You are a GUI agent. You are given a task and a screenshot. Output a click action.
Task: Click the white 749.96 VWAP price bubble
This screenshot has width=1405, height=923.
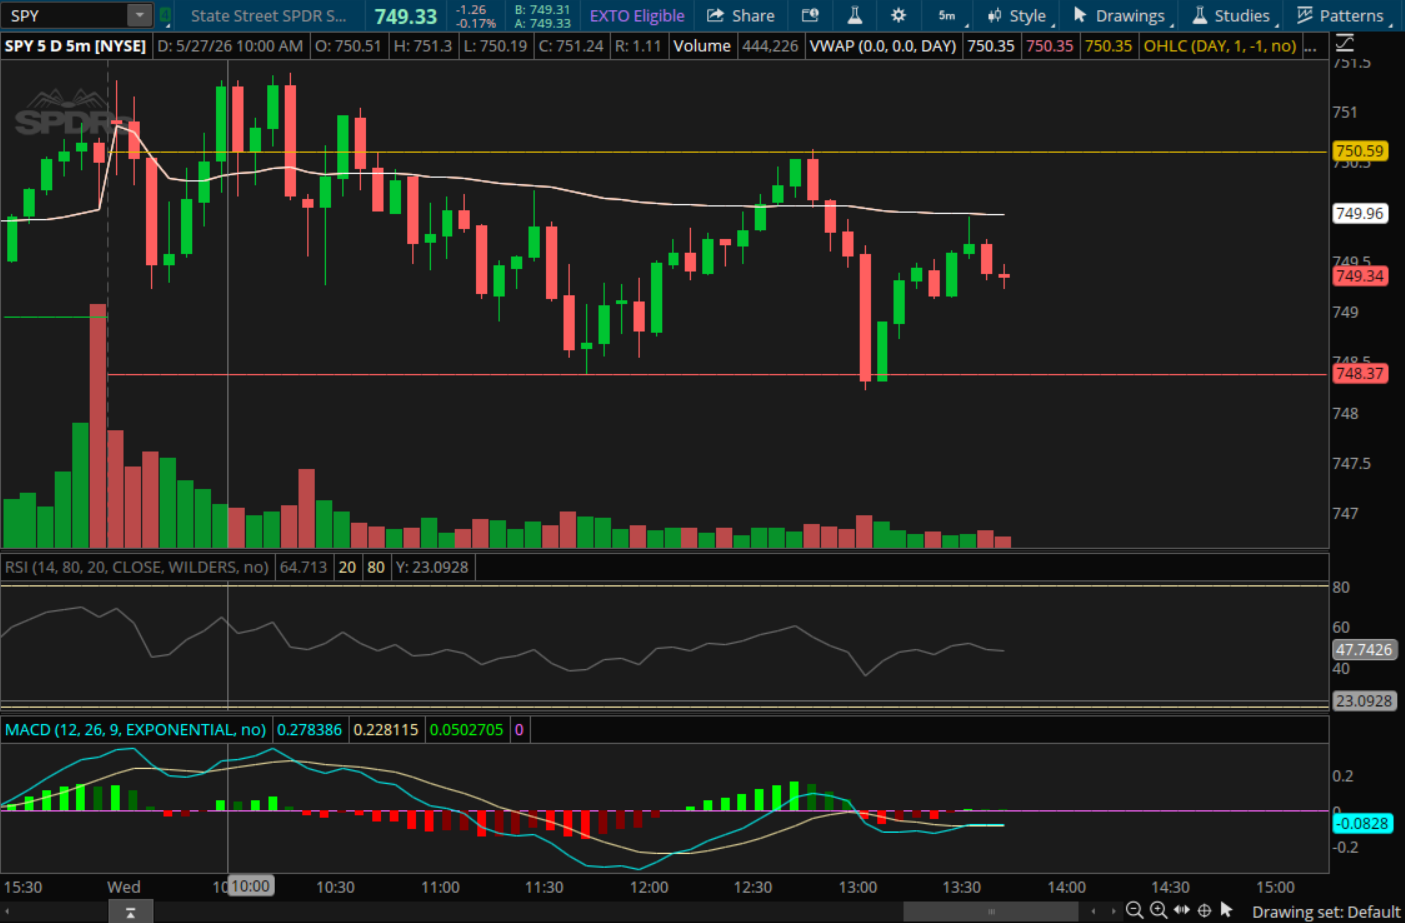pos(1360,213)
